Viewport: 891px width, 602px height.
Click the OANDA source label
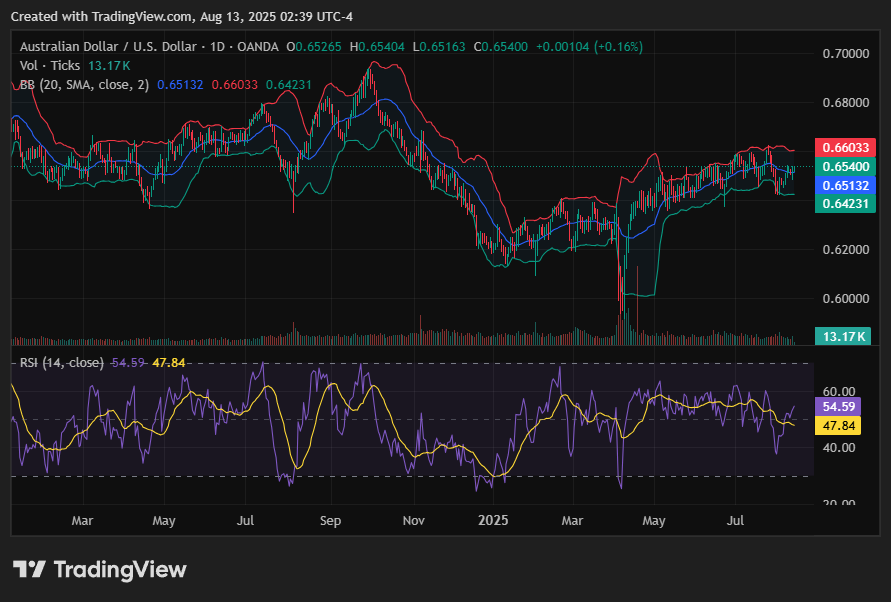click(x=257, y=47)
